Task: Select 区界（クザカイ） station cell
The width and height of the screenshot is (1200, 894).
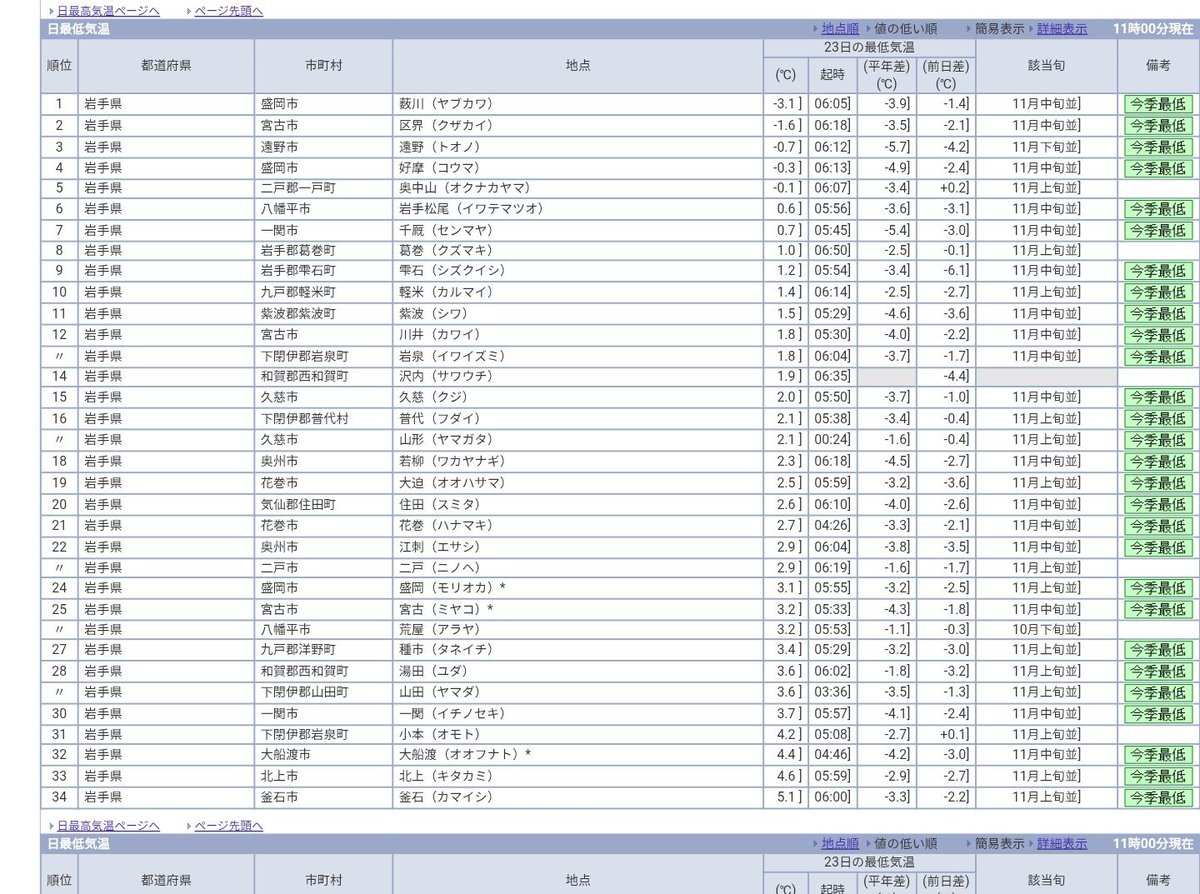Action: 578,125
